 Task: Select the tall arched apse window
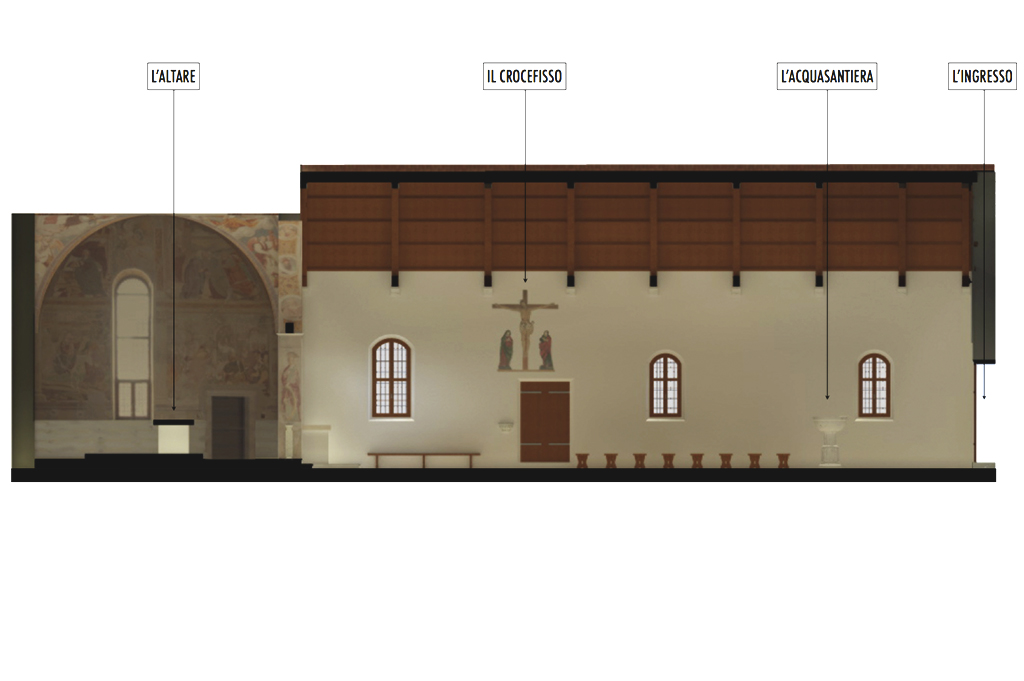(x=132, y=345)
